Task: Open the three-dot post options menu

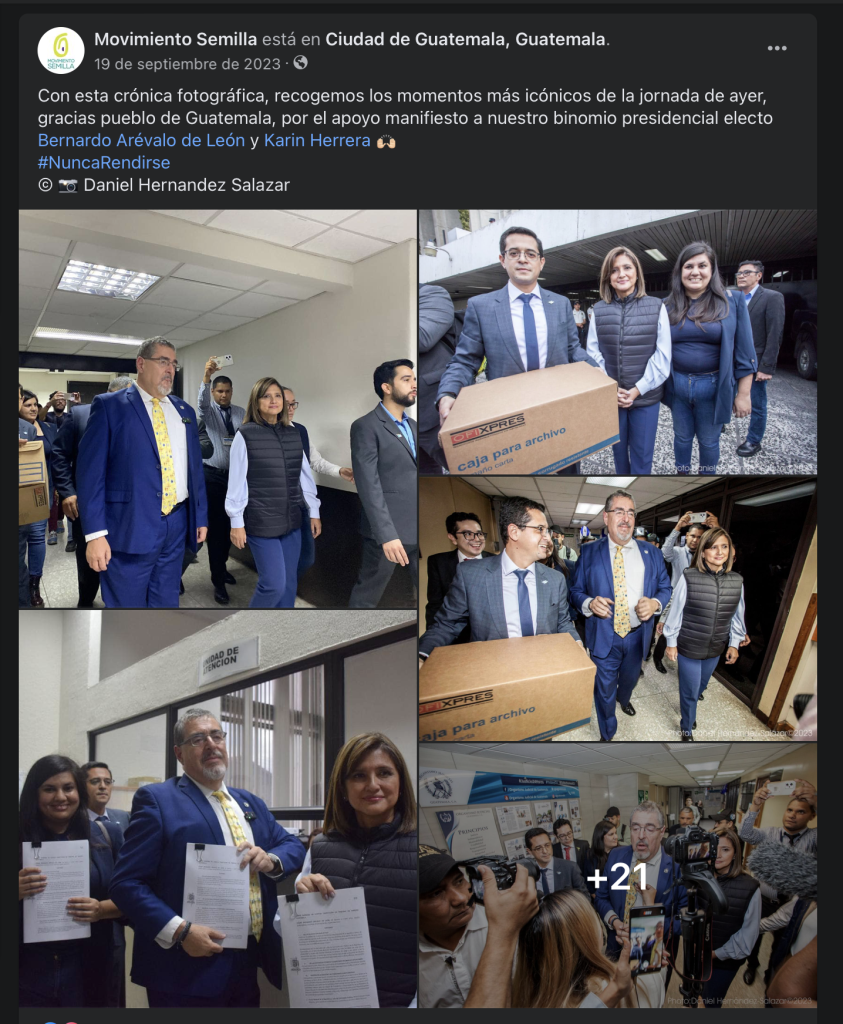Action: click(x=776, y=48)
